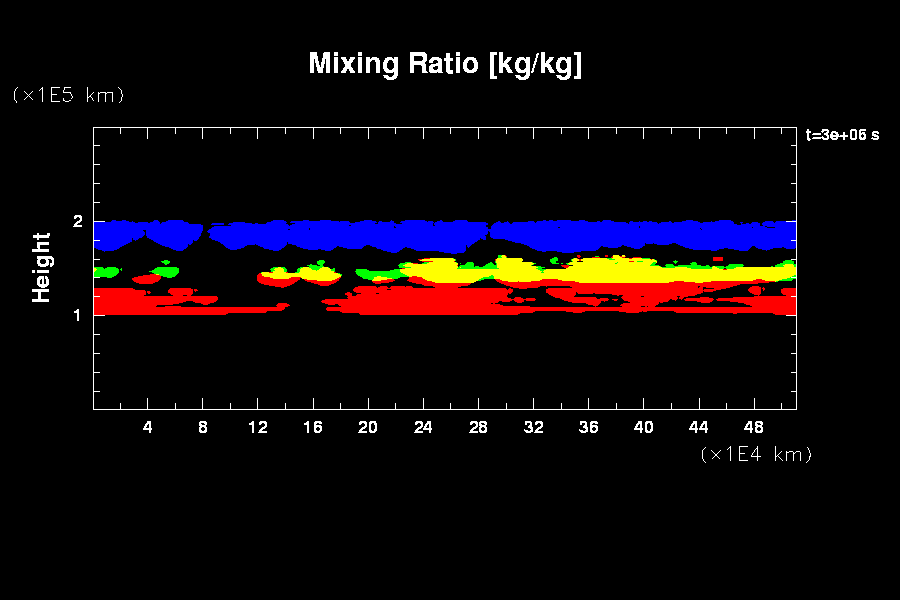Select x-axis tick label 36

588,427
